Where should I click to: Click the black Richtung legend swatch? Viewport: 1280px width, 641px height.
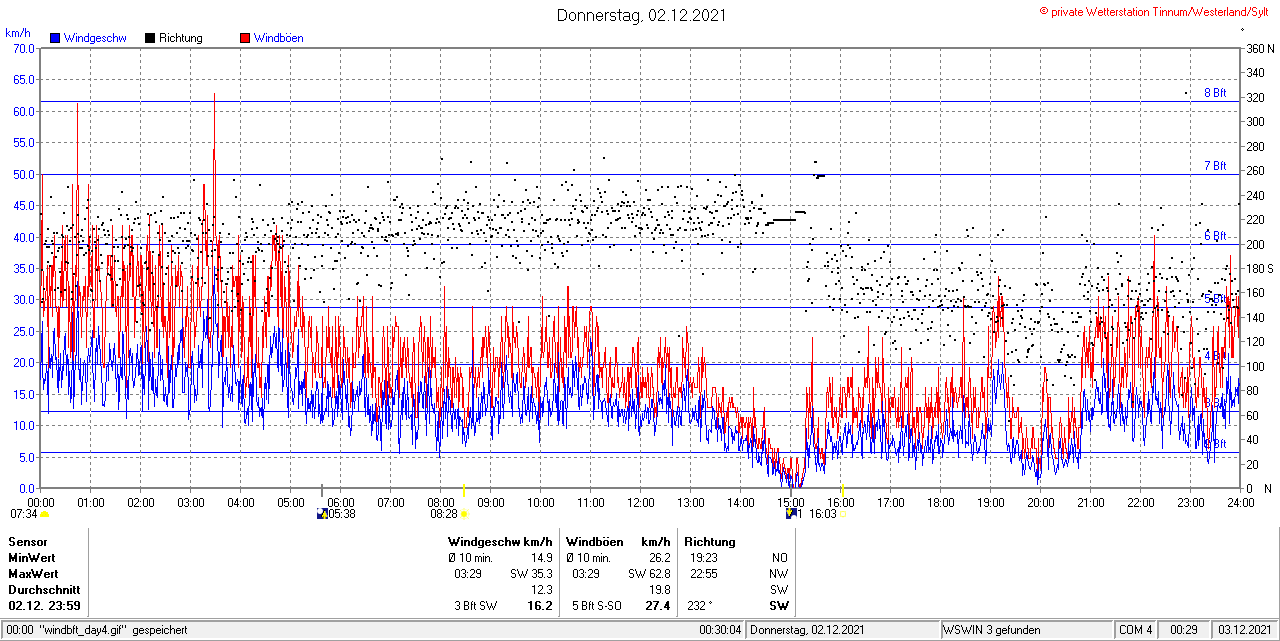tap(150, 38)
